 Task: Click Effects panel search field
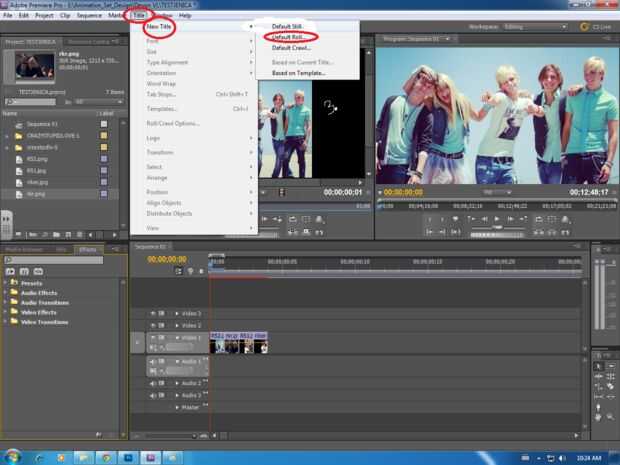point(53,260)
